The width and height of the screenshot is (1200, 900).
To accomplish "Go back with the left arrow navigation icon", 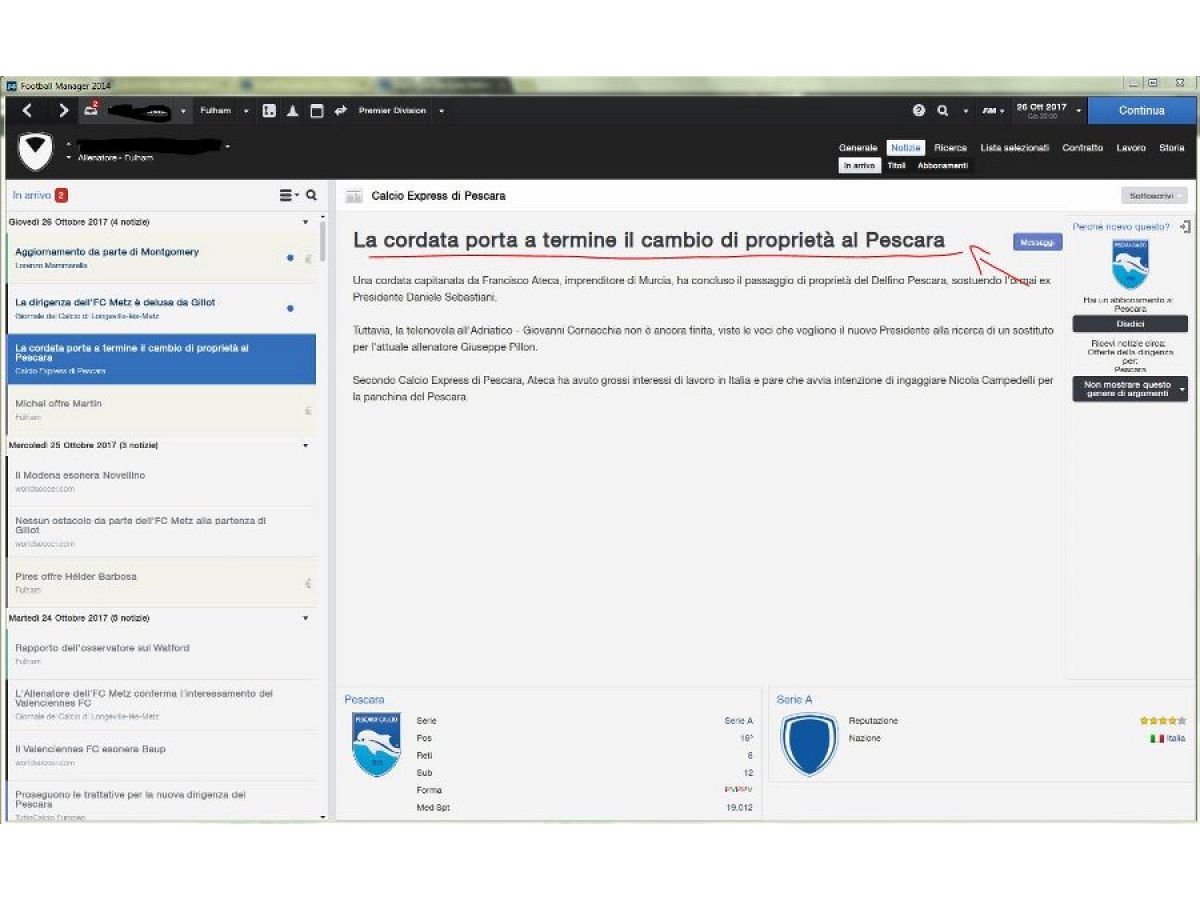I will [28, 111].
